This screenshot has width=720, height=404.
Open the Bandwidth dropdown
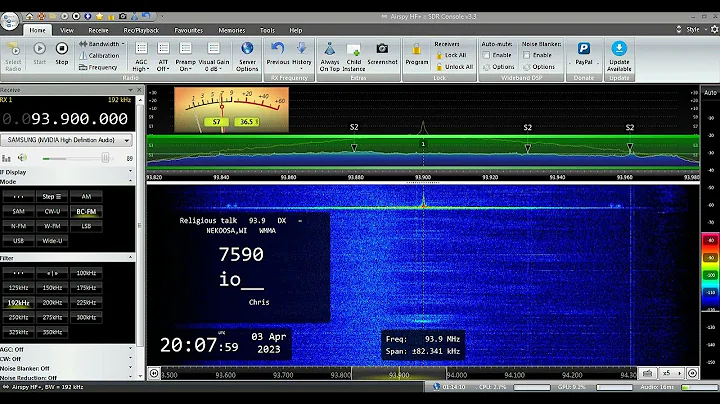coord(101,44)
